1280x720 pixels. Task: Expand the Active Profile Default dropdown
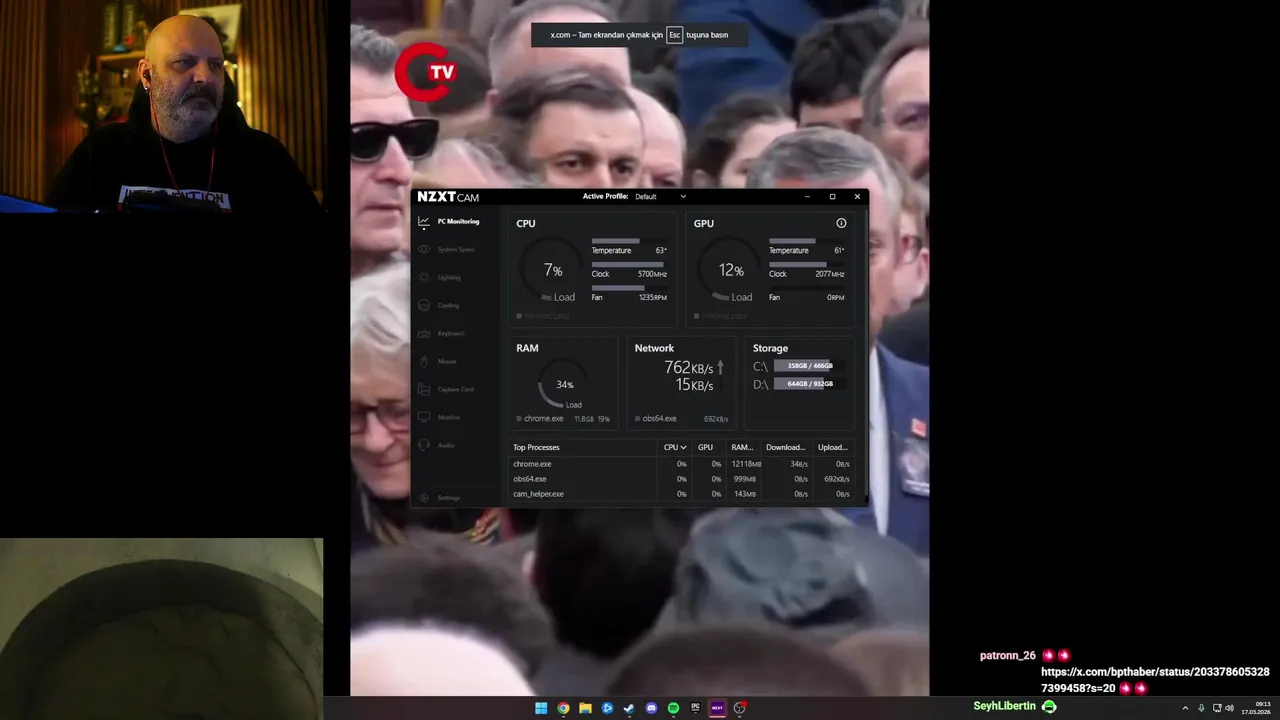(x=660, y=196)
